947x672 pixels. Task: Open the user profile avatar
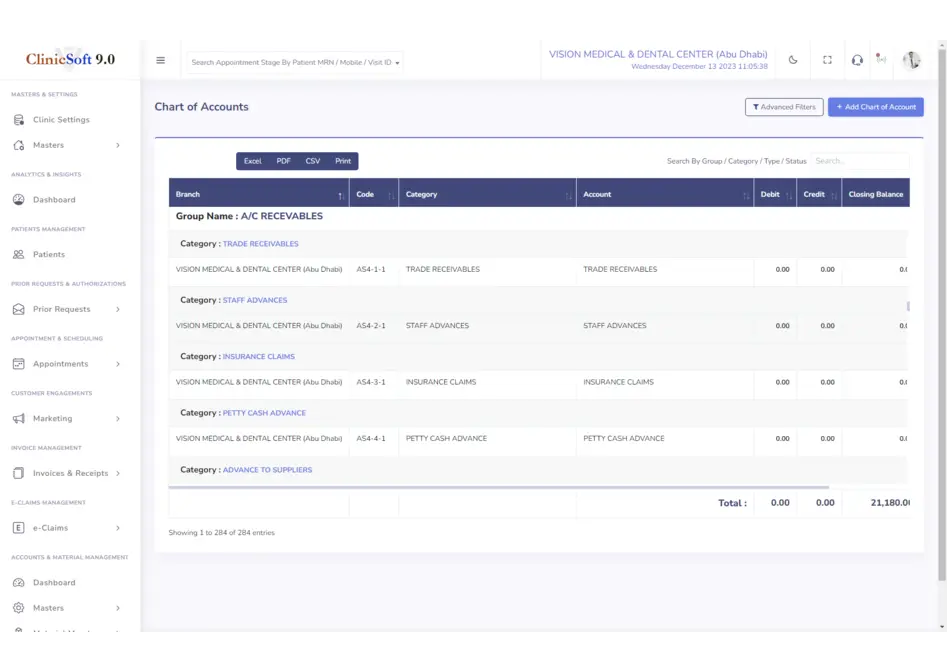[x=911, y=60]
